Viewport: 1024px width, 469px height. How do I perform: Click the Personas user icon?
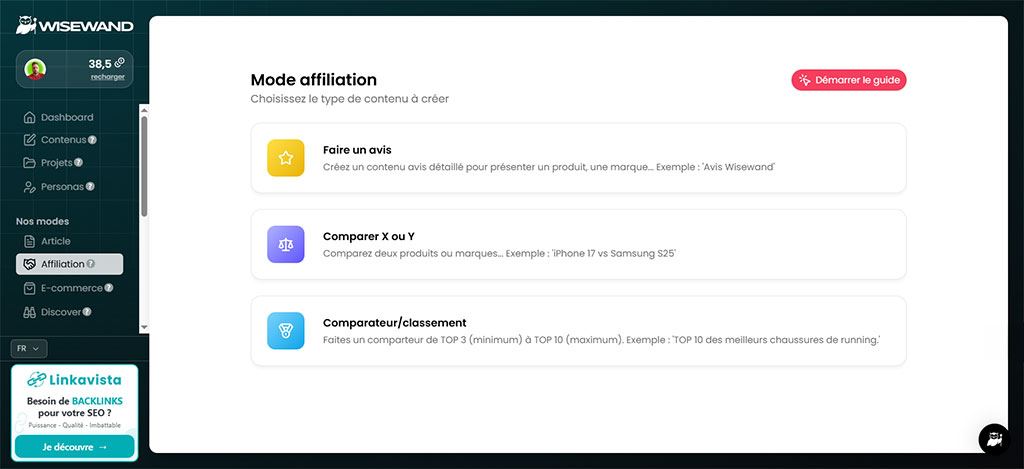pyautogui.click(x=29, y=187)
